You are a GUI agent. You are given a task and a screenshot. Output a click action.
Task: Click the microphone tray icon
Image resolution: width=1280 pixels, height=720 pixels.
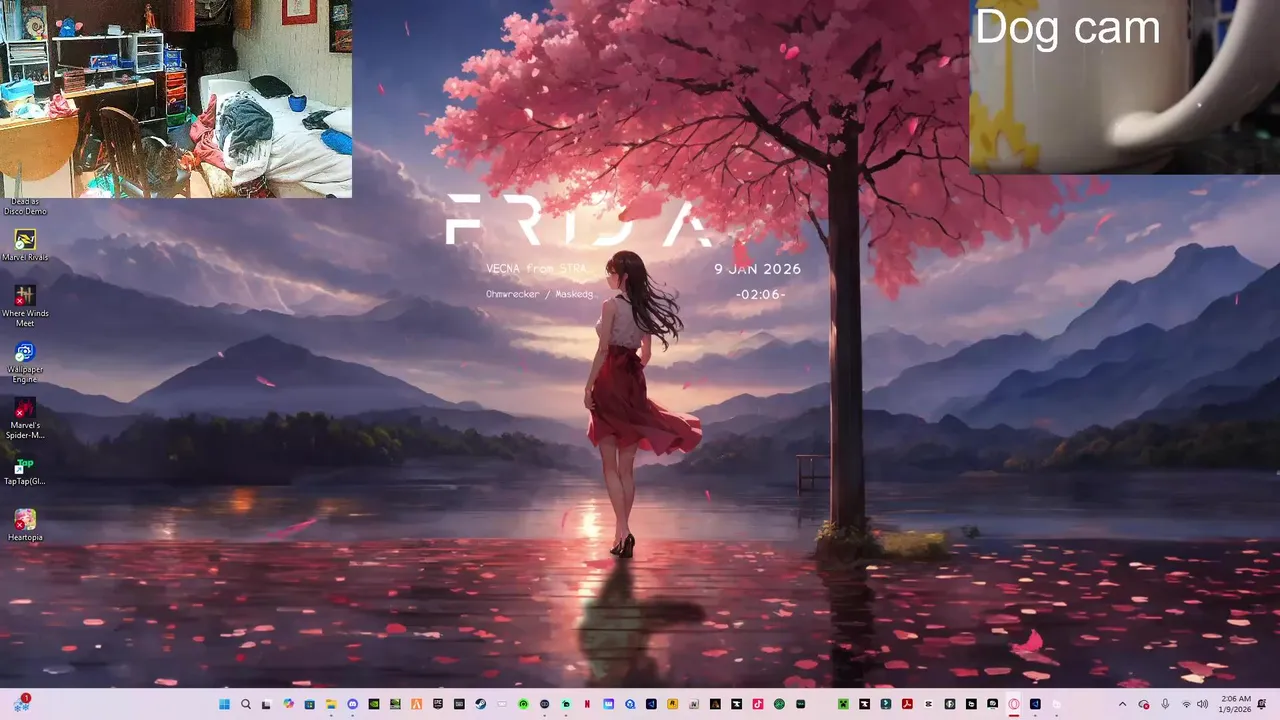tap(1165, 704)
